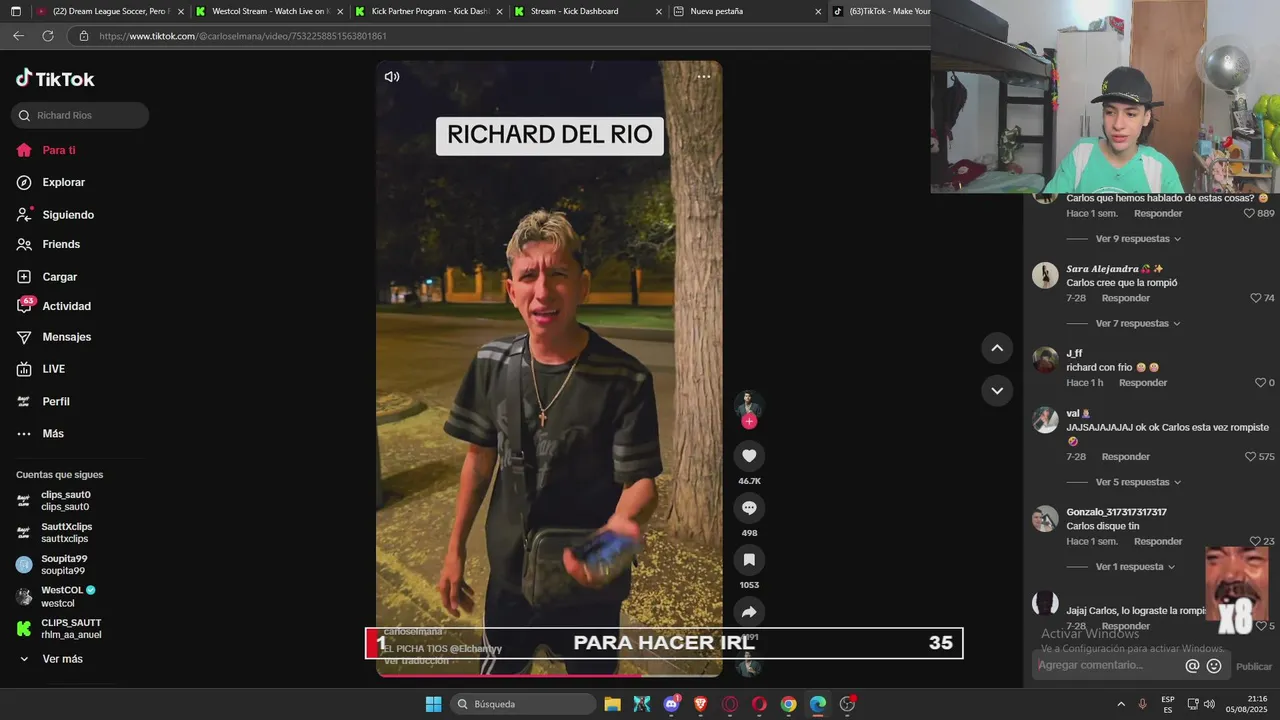Switch to Stream - Kick Dashboard tab
Image resolution: width=1280 pixels, height=720 pixels.
[x=588, y=11]
